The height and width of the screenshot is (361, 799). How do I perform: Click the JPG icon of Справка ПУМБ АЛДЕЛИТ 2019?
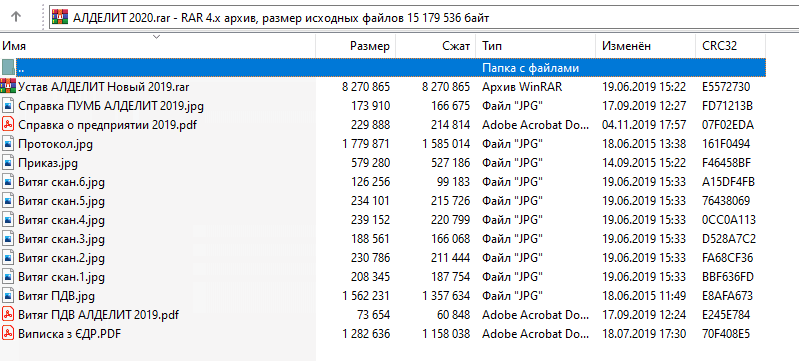pos(8,106)
